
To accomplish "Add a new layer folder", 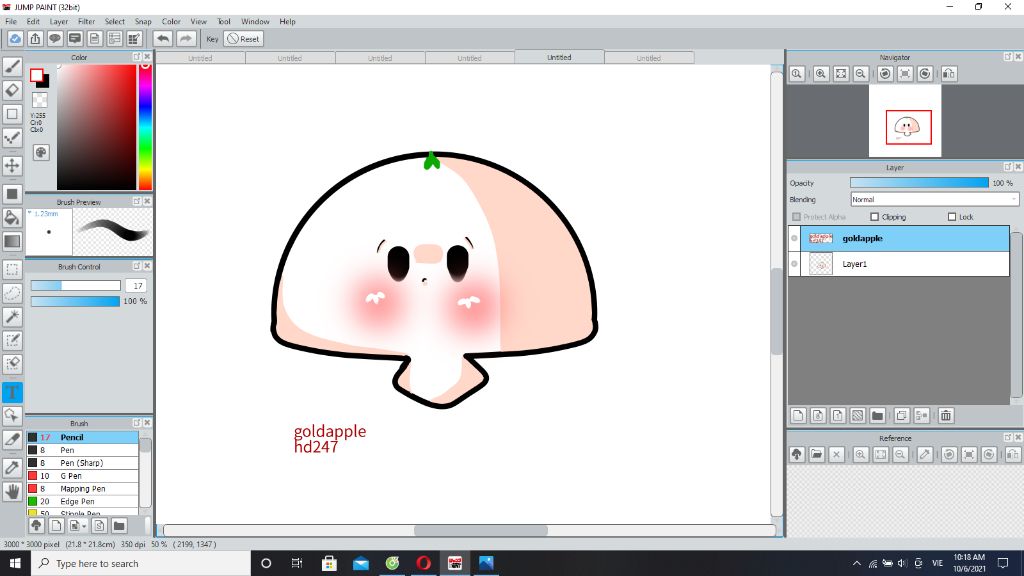I will pyautogui.click(x=878, y=415).
